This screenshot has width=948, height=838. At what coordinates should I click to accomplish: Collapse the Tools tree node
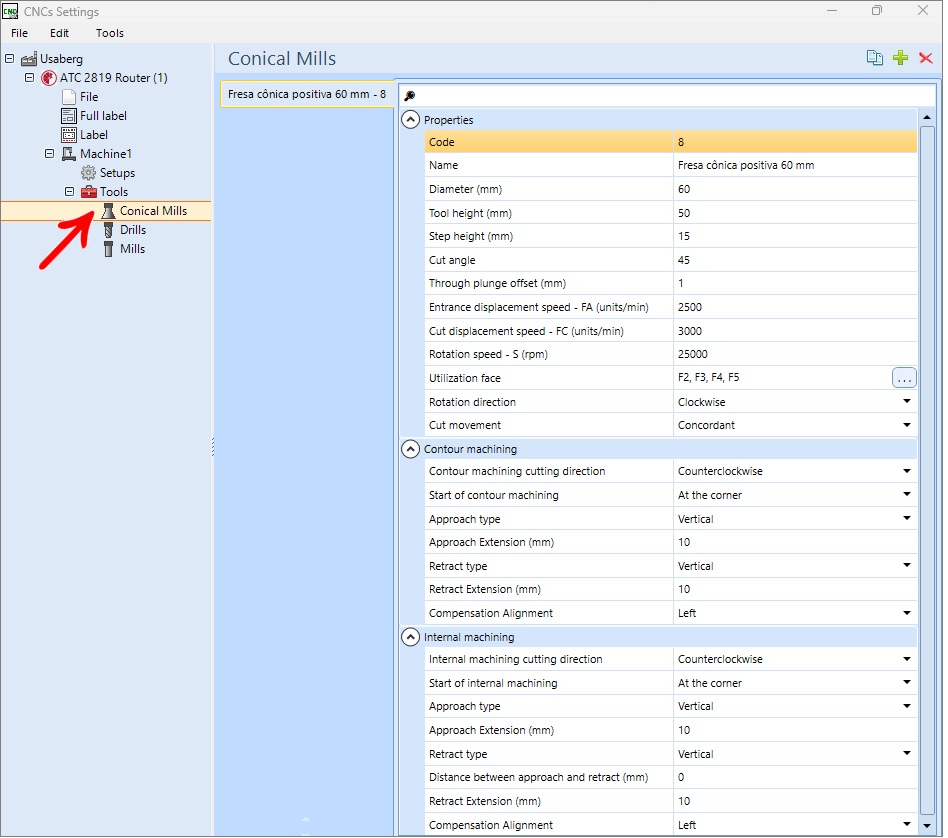tap(69, 192)
